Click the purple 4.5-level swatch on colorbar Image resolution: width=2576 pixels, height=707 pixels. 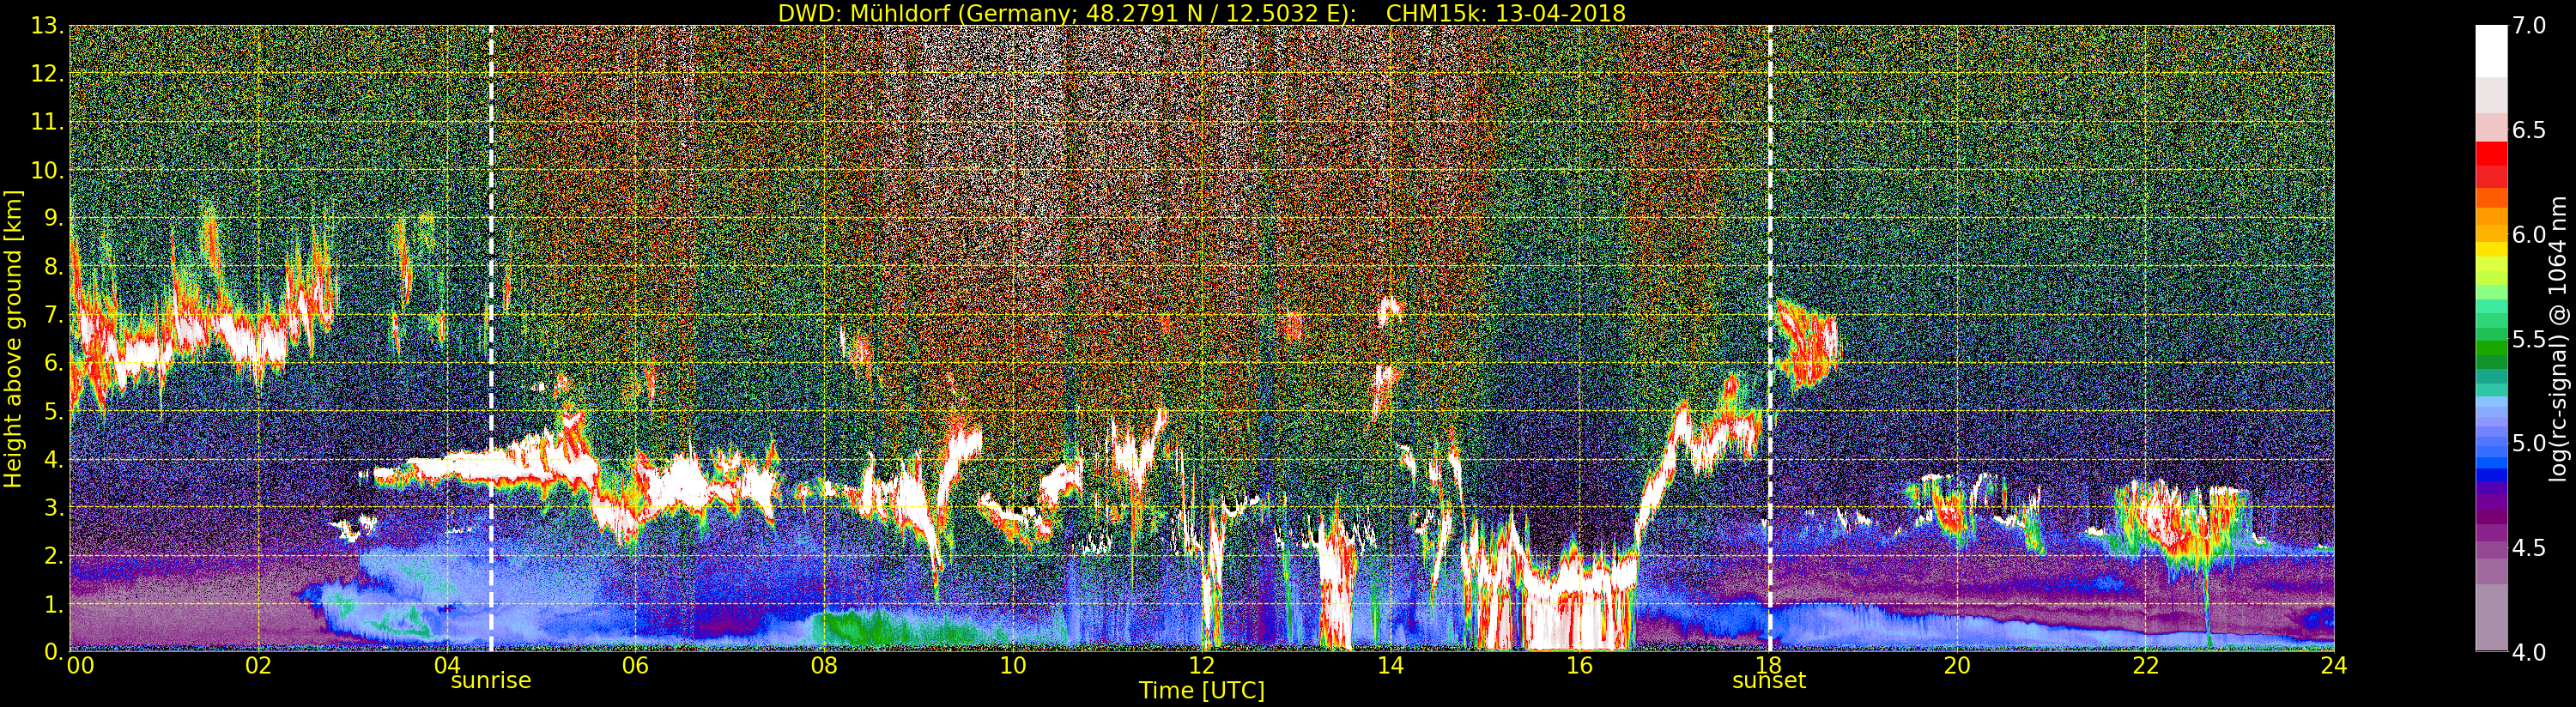click(x=2491, y=548)
